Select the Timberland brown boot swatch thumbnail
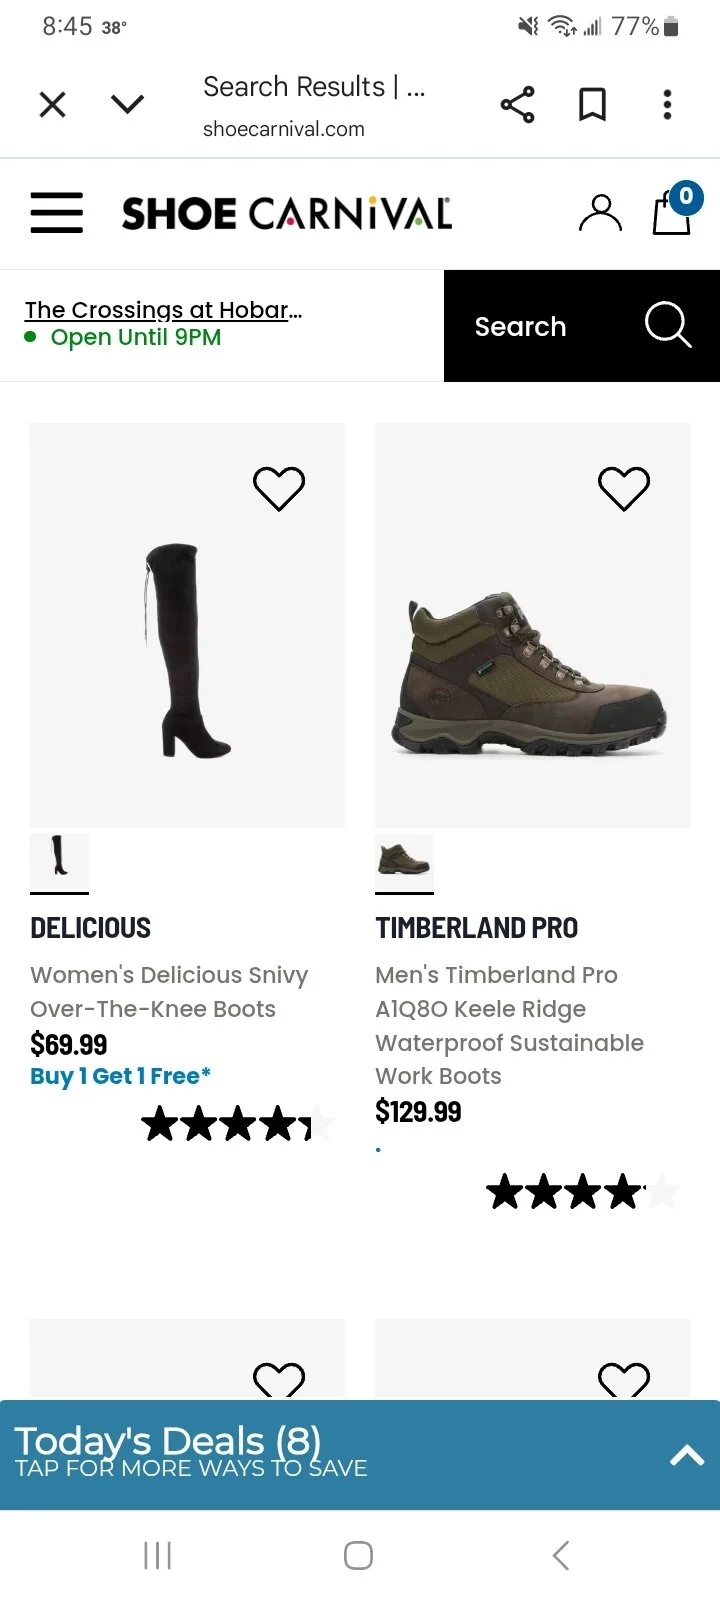 point(404,858)
